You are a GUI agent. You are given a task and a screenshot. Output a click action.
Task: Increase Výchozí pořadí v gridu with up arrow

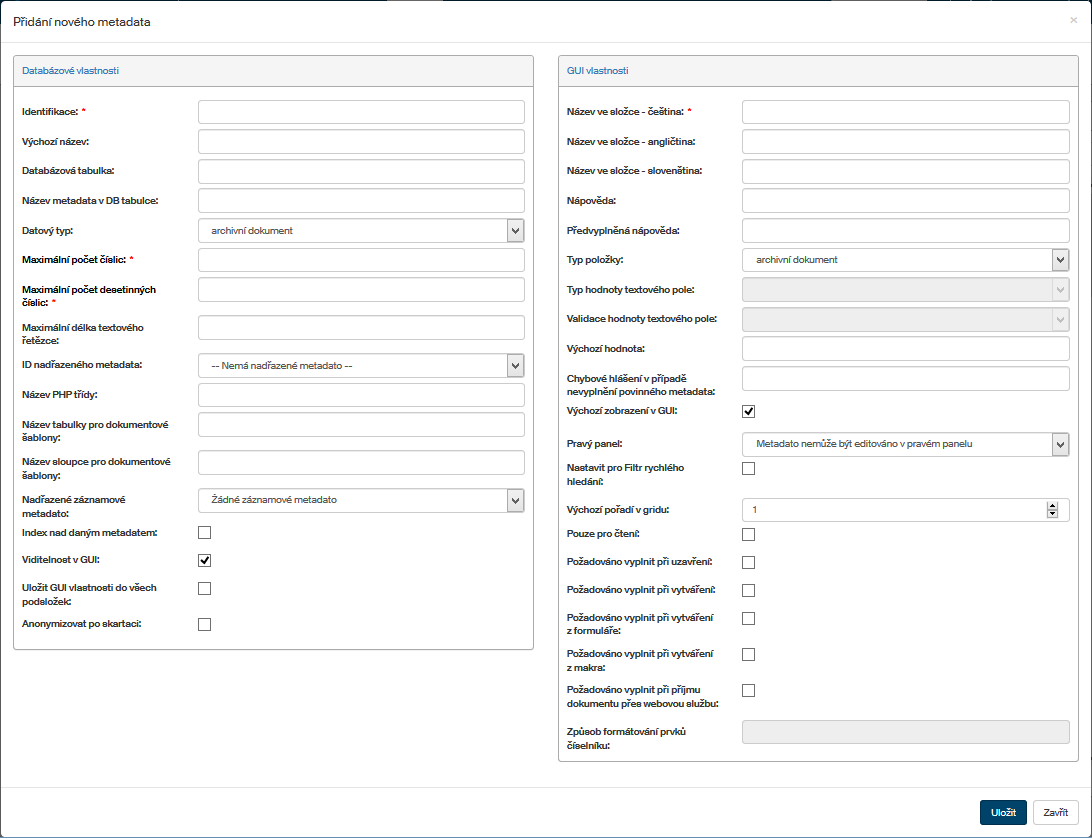(1052, 506)
